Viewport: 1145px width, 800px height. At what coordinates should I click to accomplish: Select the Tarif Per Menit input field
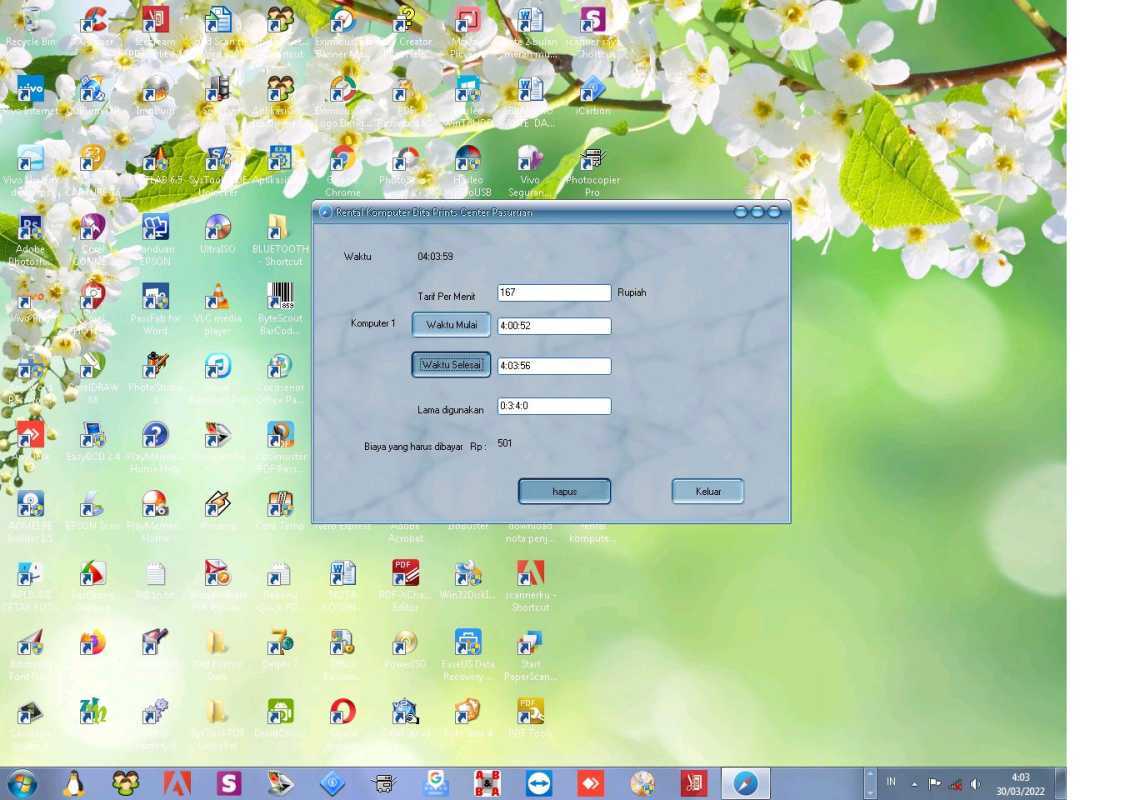pyautogui.click(x=554, y=292)
